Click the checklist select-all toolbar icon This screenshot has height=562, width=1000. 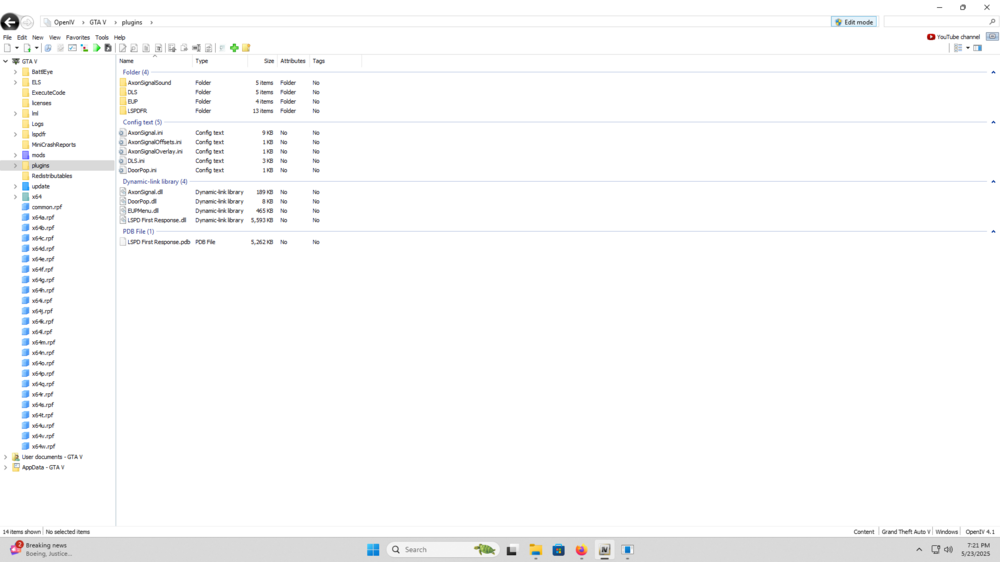tap(72, 48)
